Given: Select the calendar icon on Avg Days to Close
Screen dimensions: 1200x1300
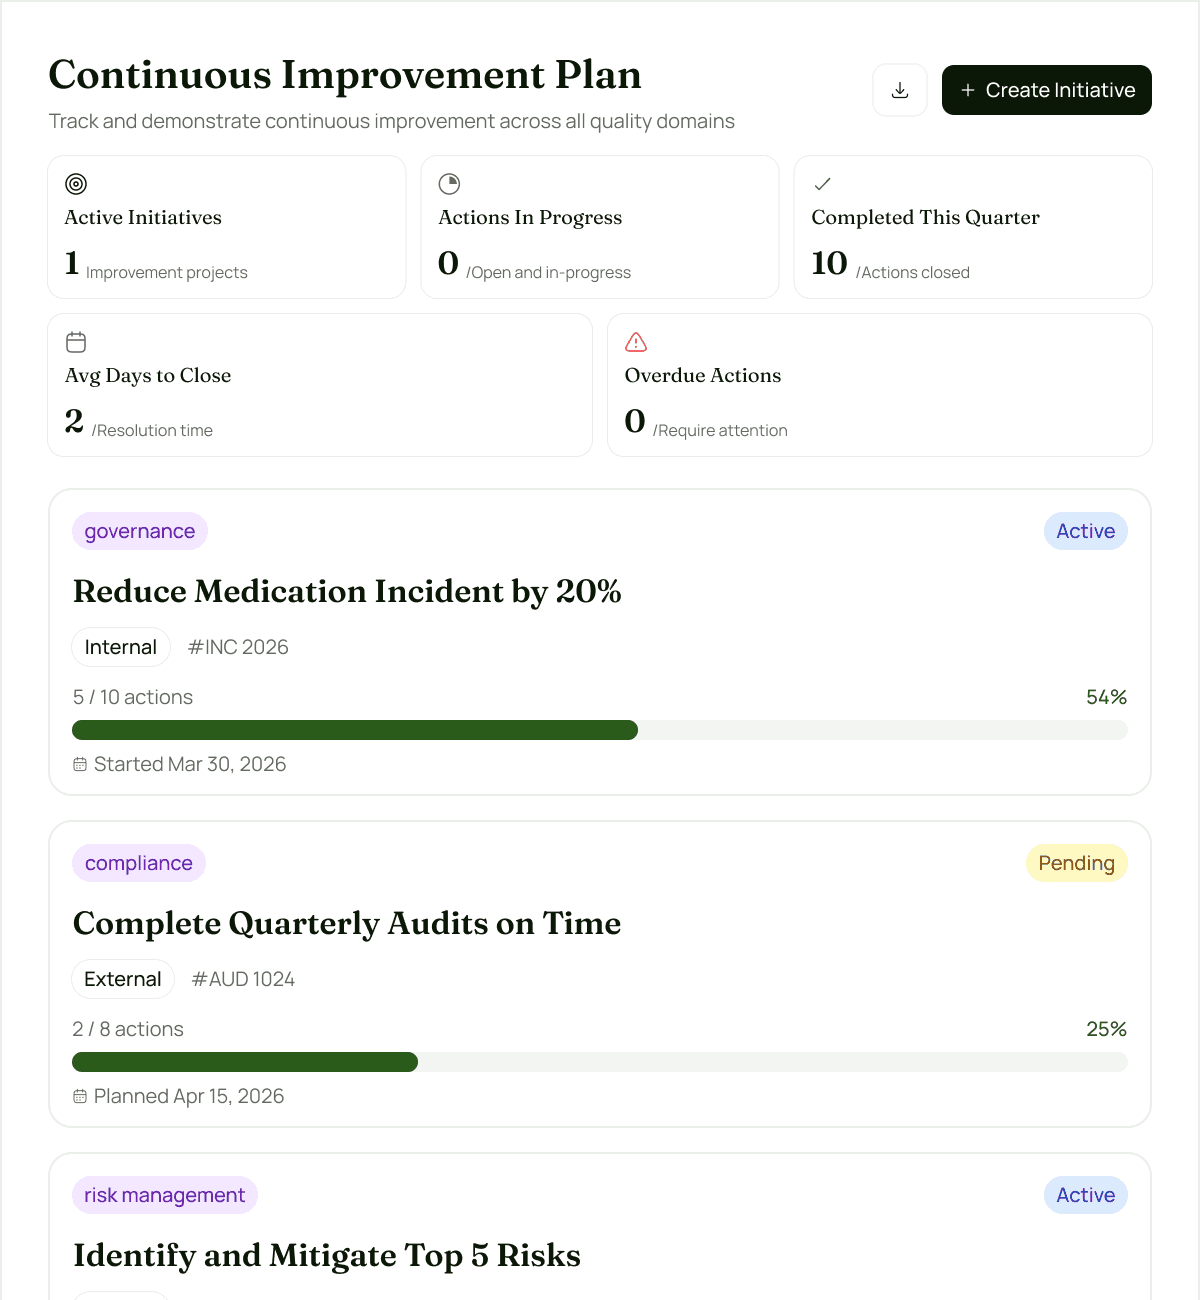Looking at the screenshot, I should click(x=76, y=342).
